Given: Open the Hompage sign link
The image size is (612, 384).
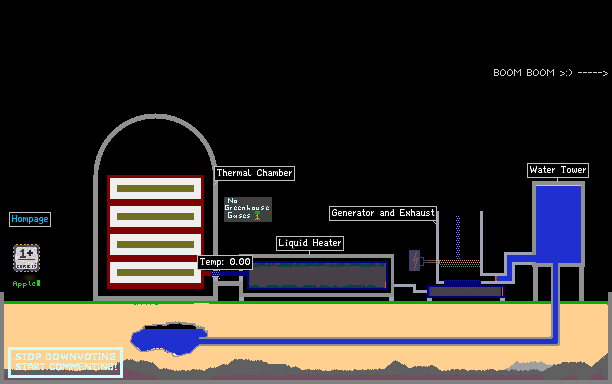Looking at the screenshot, I should click(x=30, y=219).
